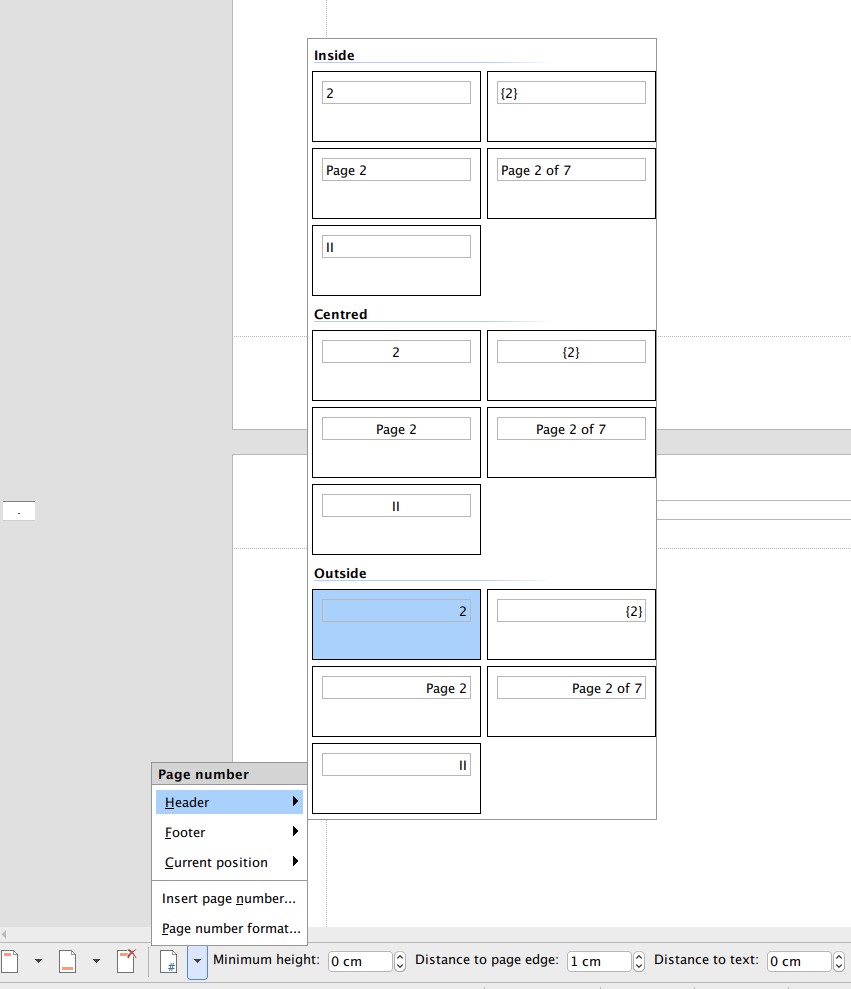851x989 pixels.
Task: Choose Outside Roman numeral 'II' style
Action: 396,778
